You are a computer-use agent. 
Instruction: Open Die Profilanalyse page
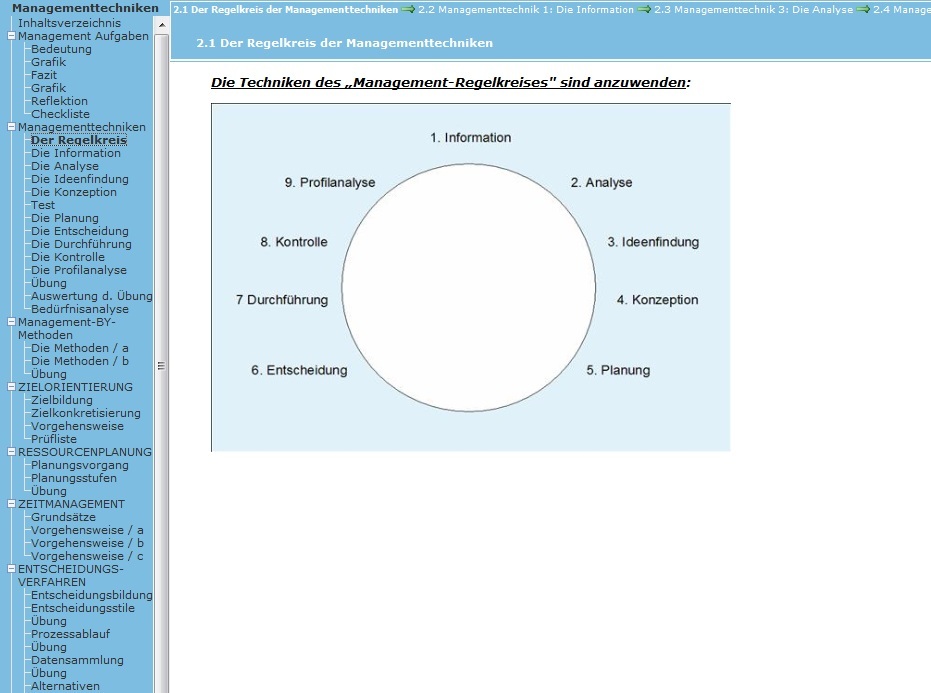pyautogui.click(x=79, y=270)
